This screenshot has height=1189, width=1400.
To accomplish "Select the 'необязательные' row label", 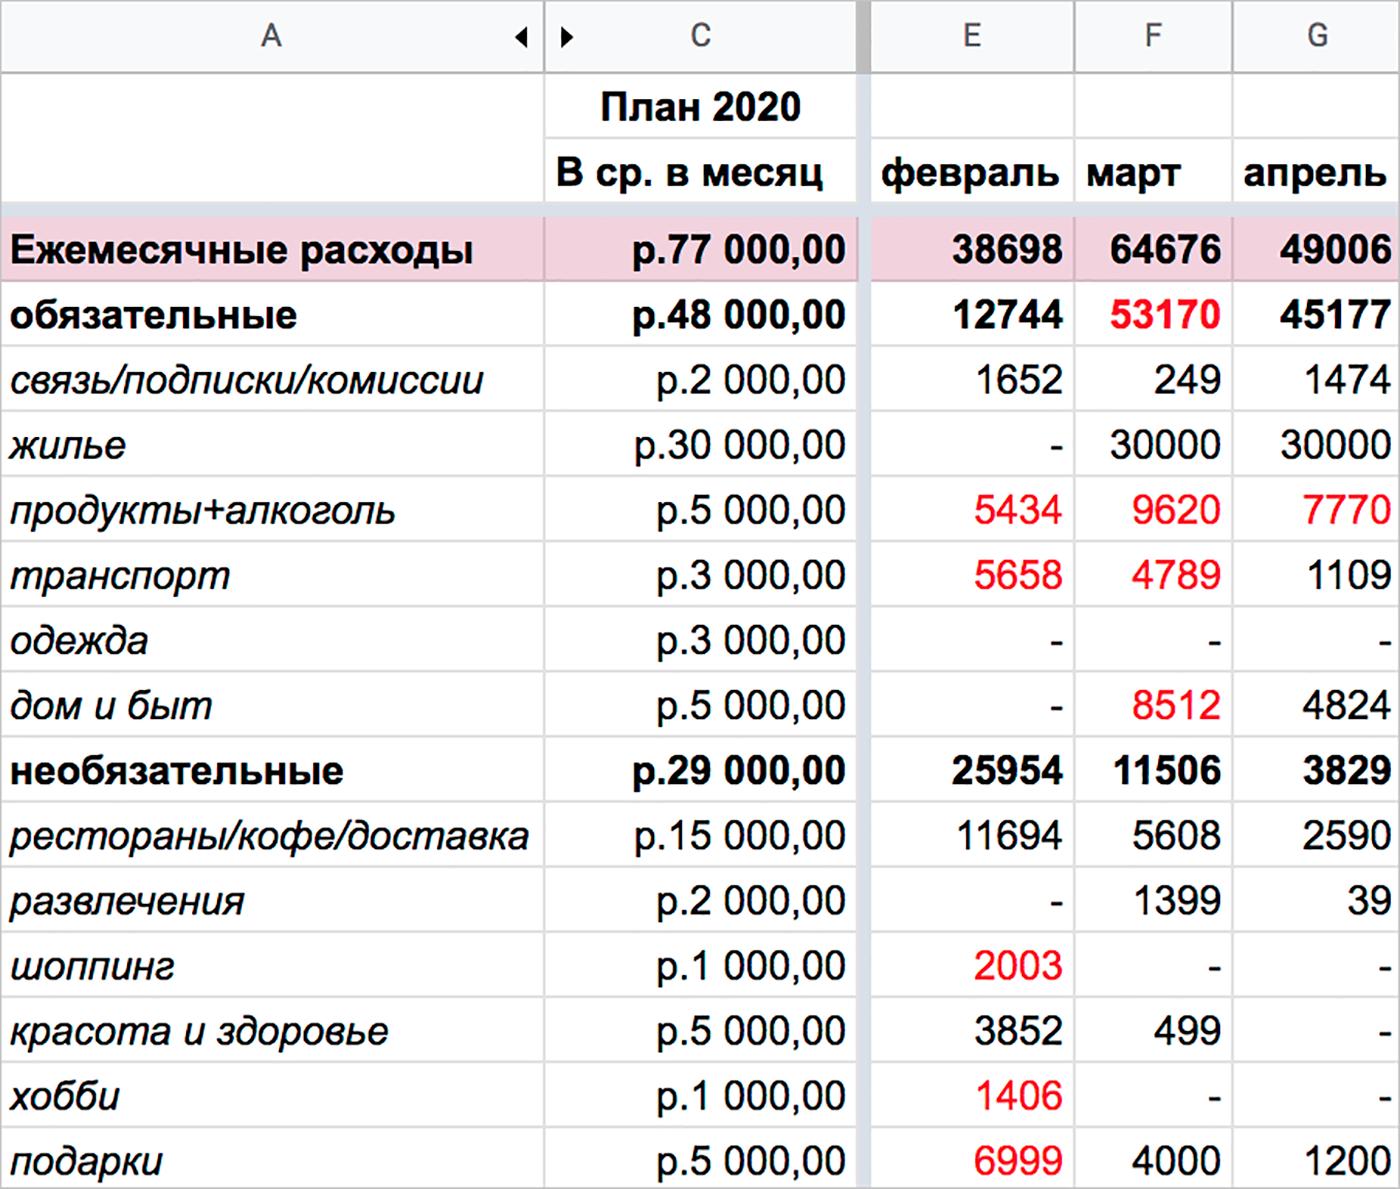I will [176, 771].
